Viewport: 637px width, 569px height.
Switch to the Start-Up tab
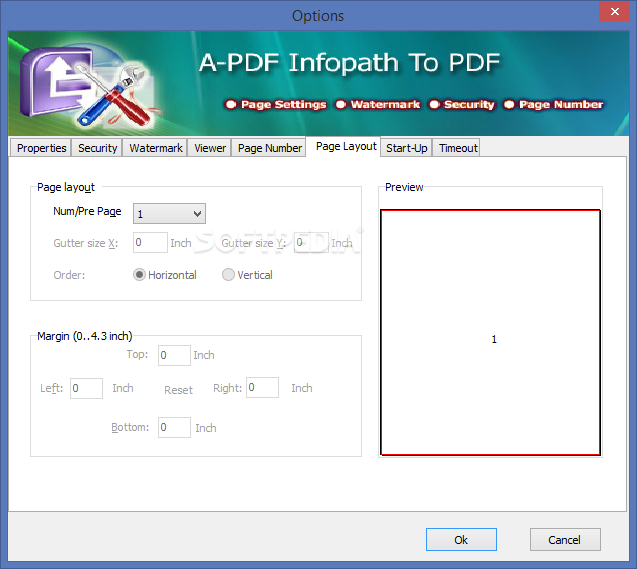point(407,148)
